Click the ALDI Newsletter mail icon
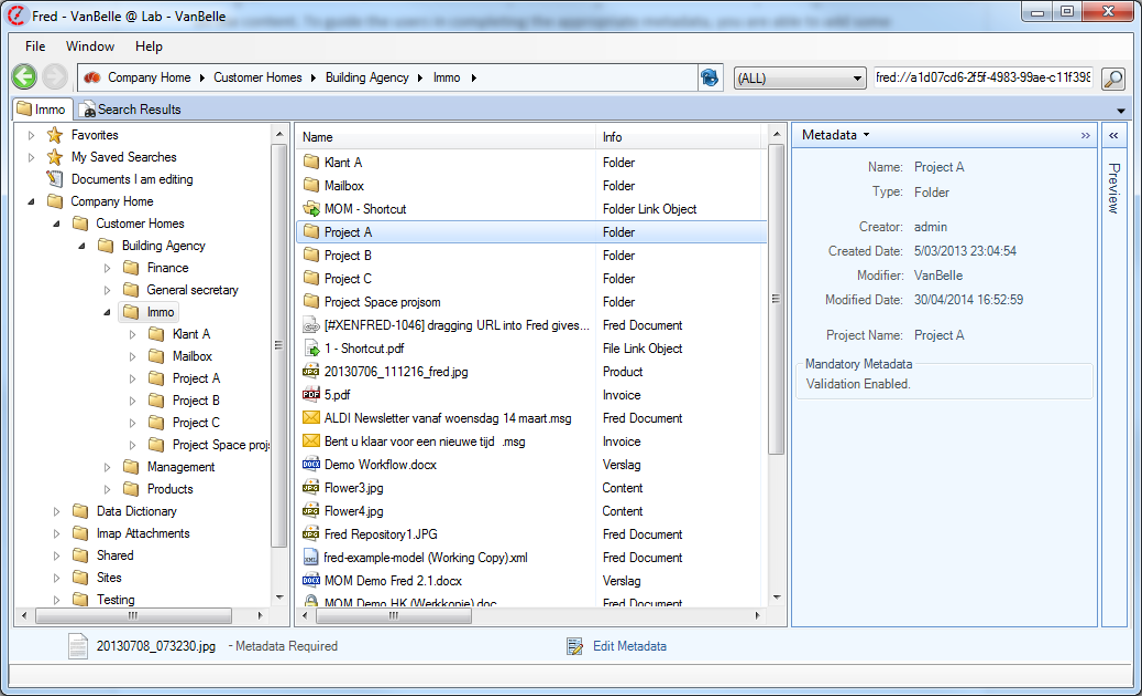This screenshot has height=696, width=1142. (310, 418)
